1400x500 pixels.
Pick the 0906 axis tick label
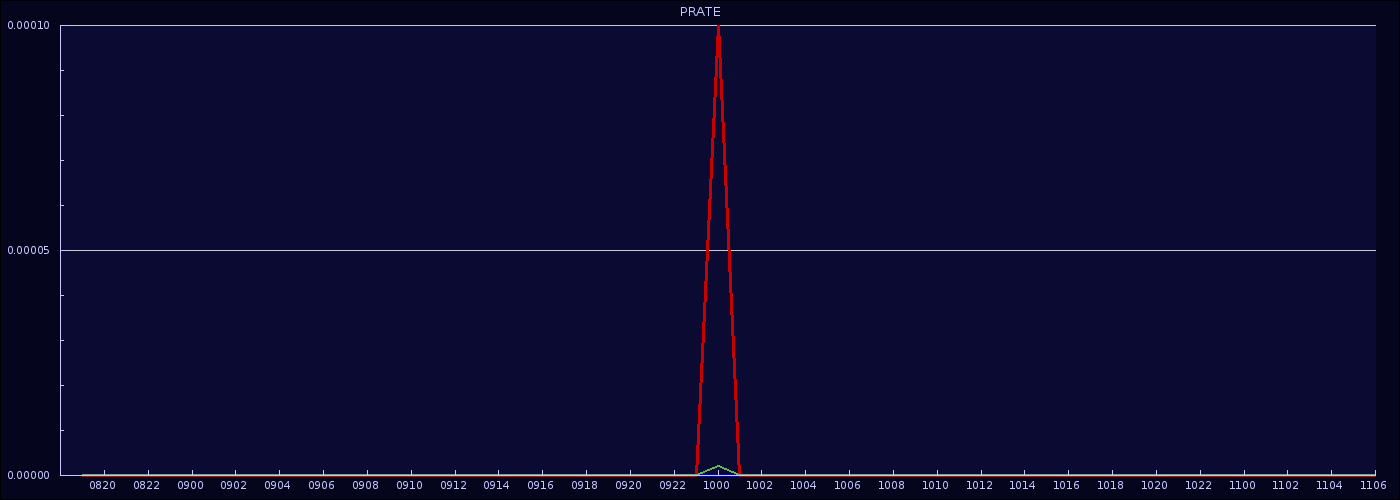click(x=322, y=486)
